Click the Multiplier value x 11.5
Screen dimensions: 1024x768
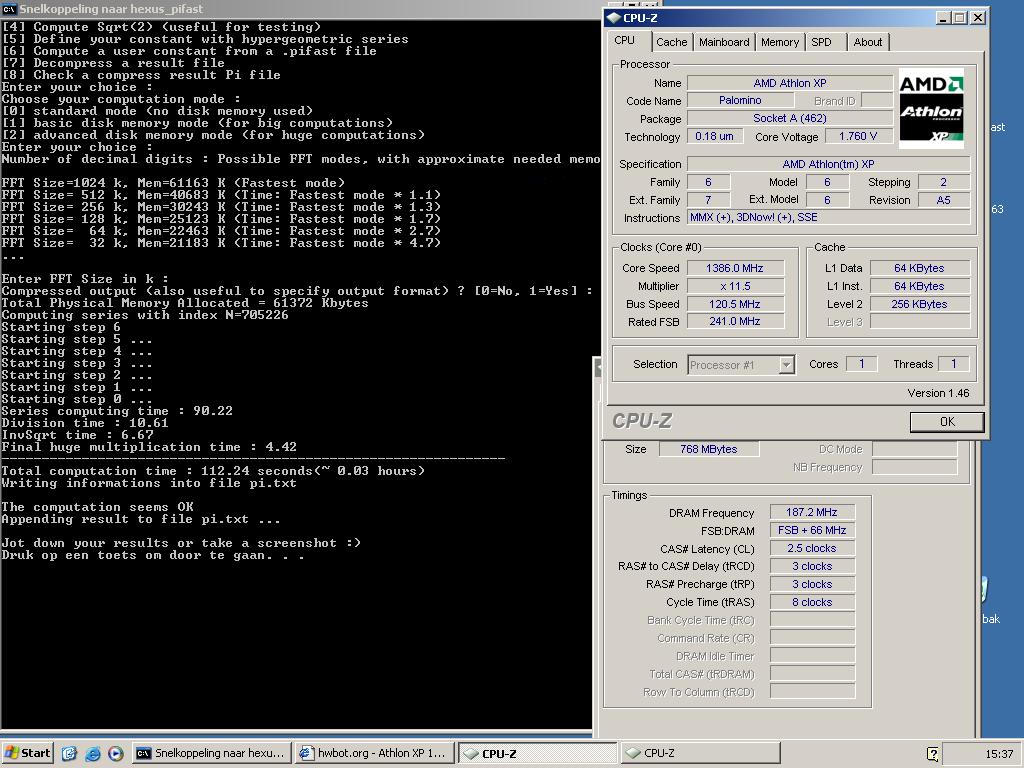[735, 286]
